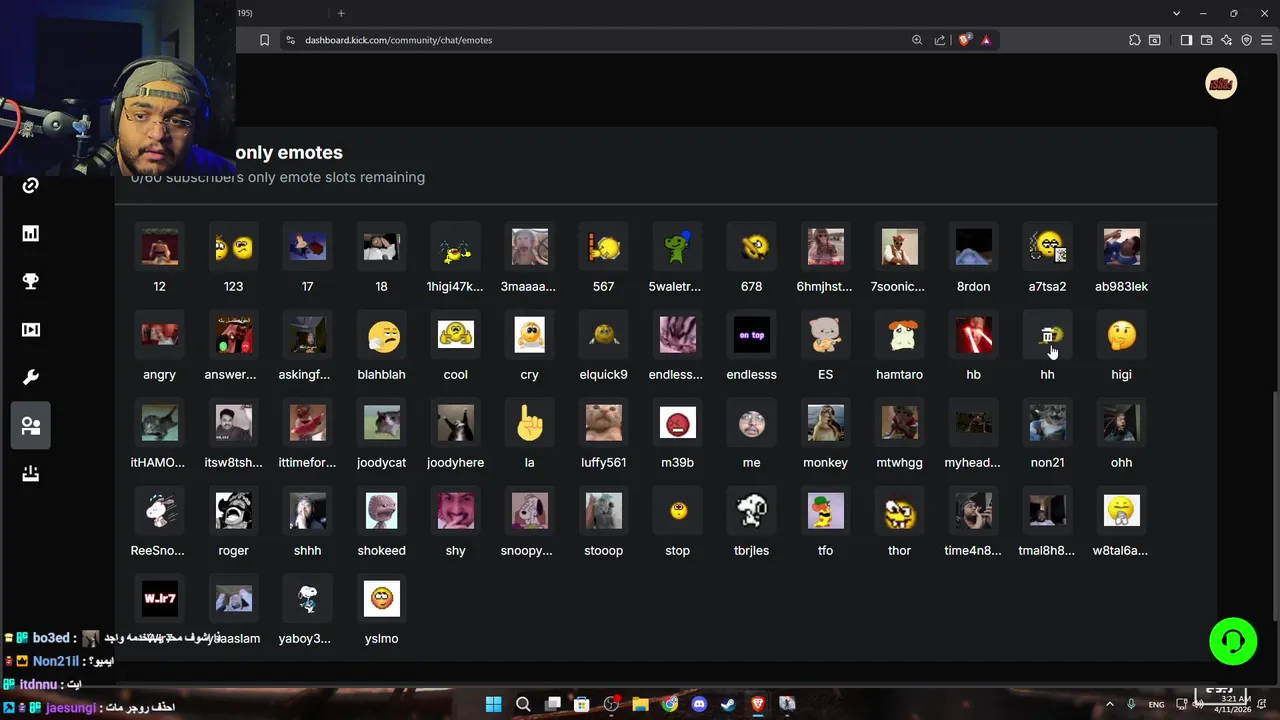This screenshot has height=720, width=1280.
Task: Click the ENG language indicator
Action: (x=1156, y=705)
